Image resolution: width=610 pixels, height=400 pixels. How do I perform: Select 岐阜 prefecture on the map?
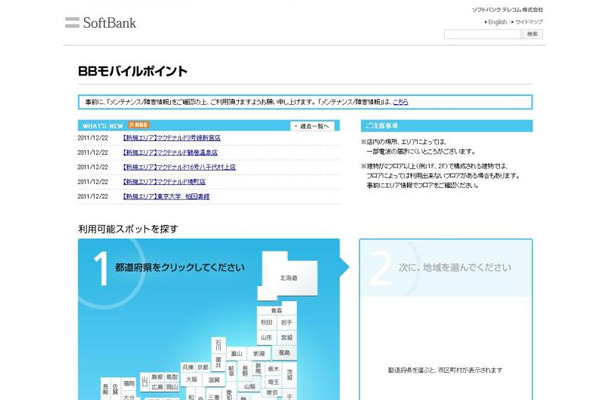[231, 371]
